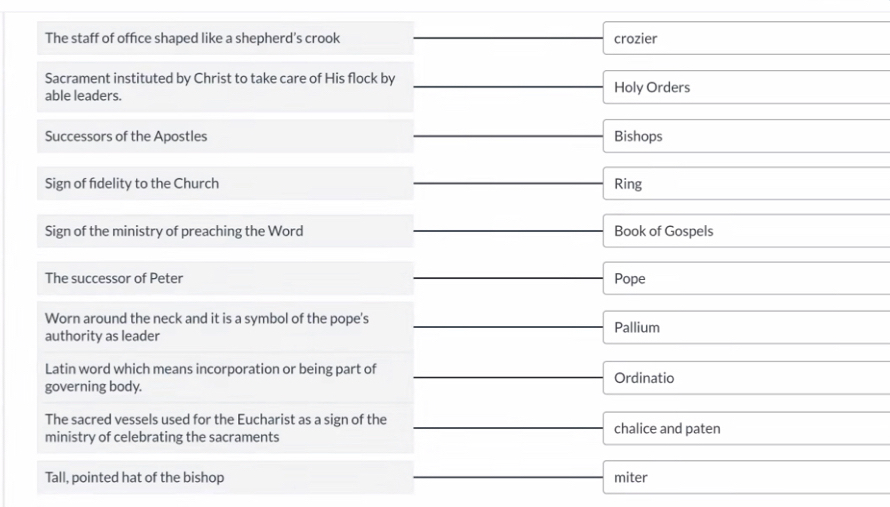Select the shepherd's crook staff prompt
The height and width of the screenshot is (507, 890).
225,38
